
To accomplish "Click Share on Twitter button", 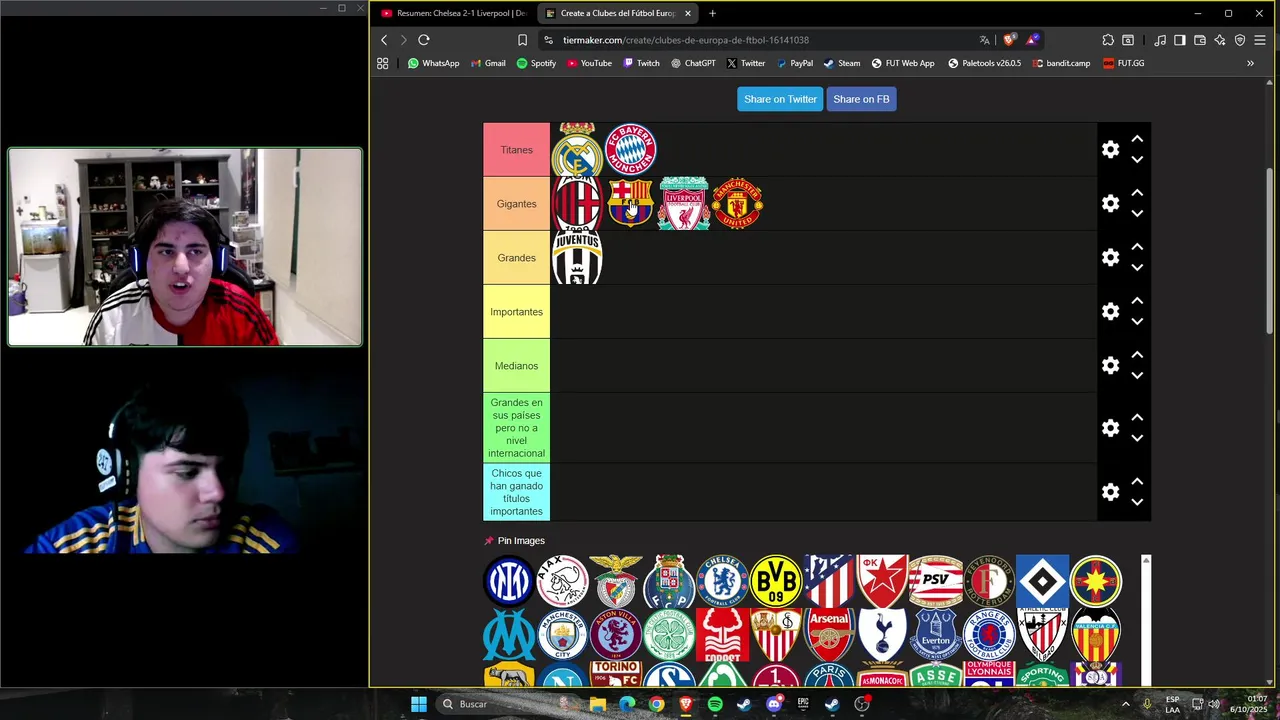I will (x=780, y=99).
